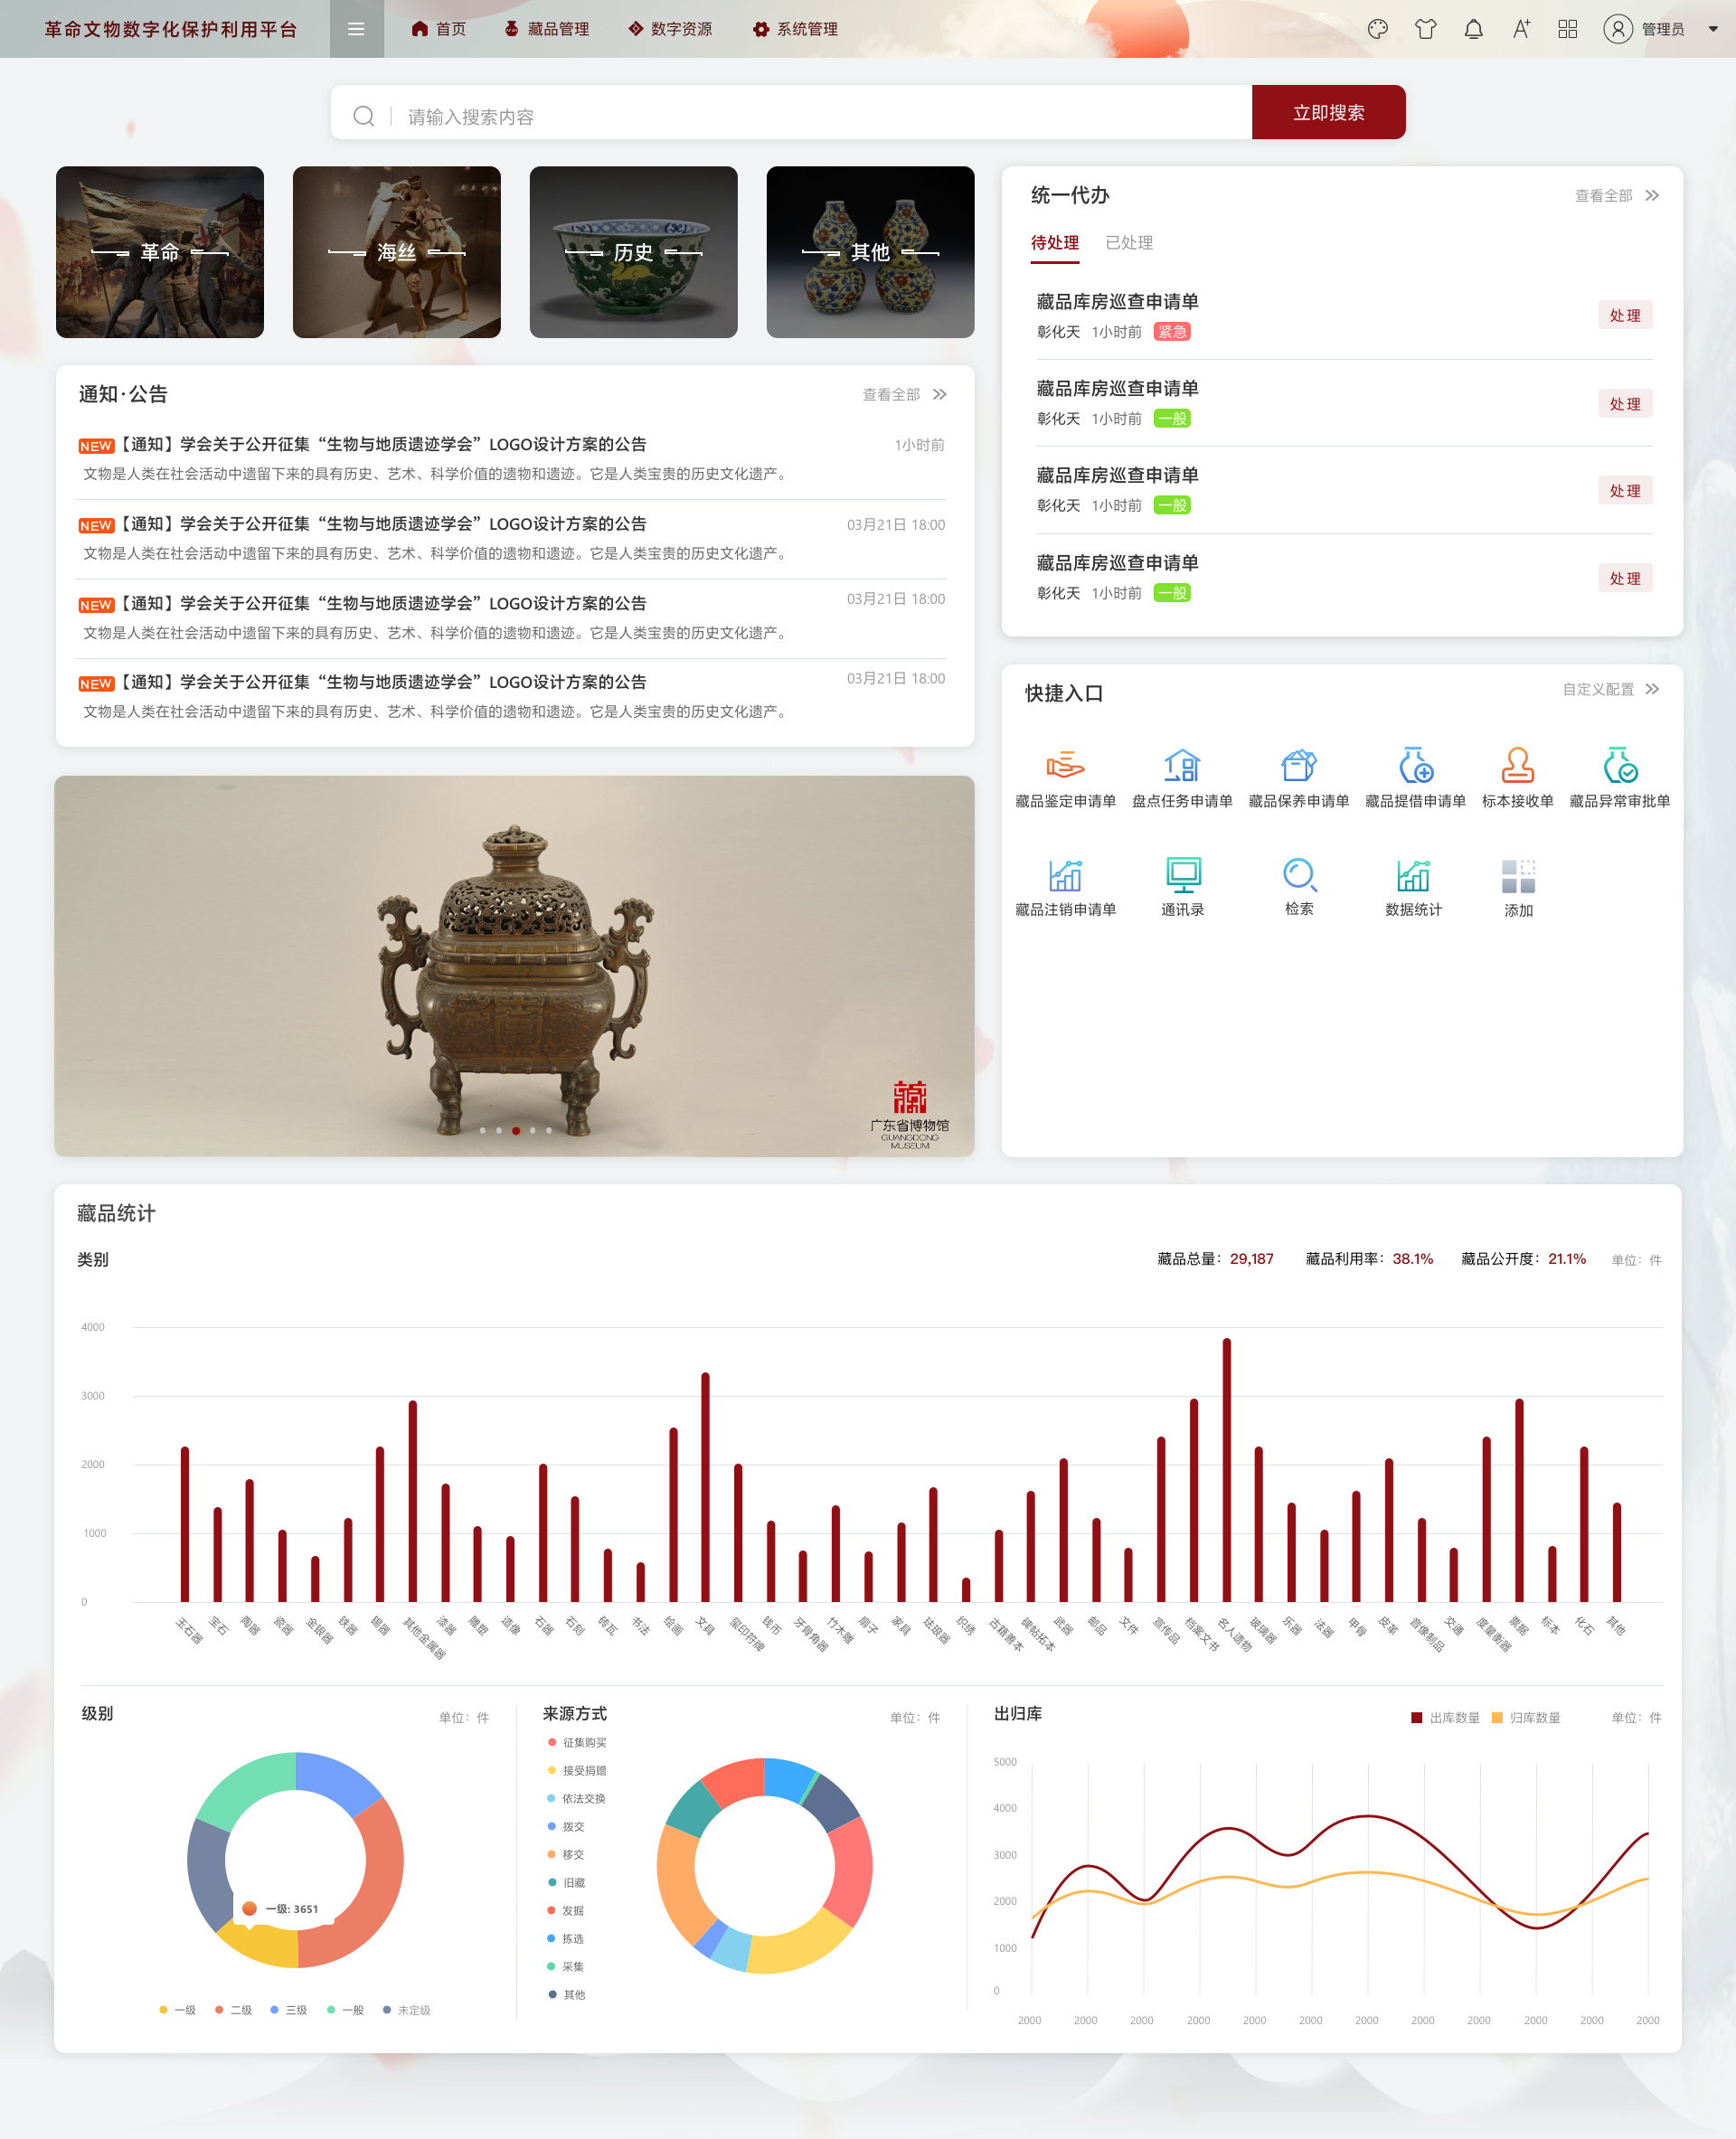The height and width of the screenshot is (2139, 1736).
Task: Click the hamburger menu collapse icon
Action: coord(355,29)
